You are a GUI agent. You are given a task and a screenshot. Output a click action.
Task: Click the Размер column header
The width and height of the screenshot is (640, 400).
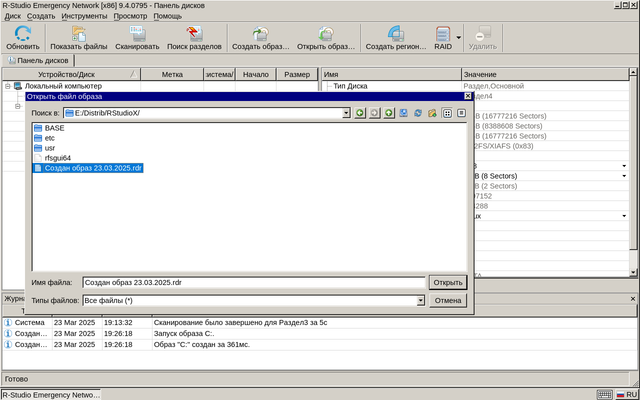297,74
